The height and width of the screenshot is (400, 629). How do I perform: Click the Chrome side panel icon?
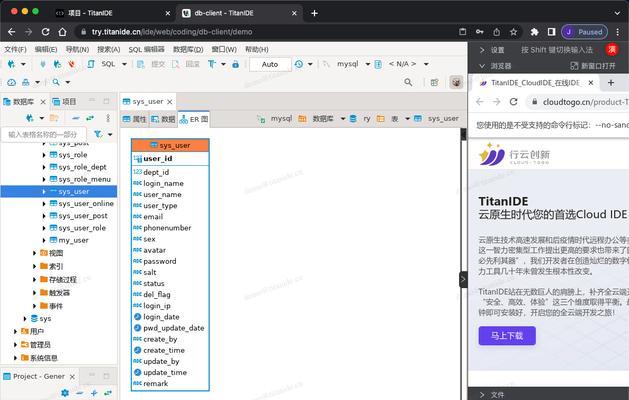point(551,32)
